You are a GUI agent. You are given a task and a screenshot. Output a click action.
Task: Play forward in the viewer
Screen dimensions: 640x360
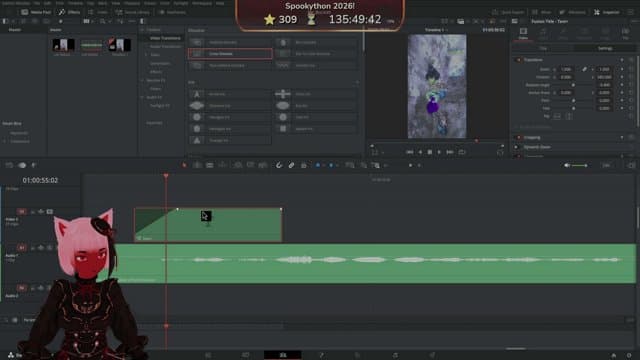[439, 152]
